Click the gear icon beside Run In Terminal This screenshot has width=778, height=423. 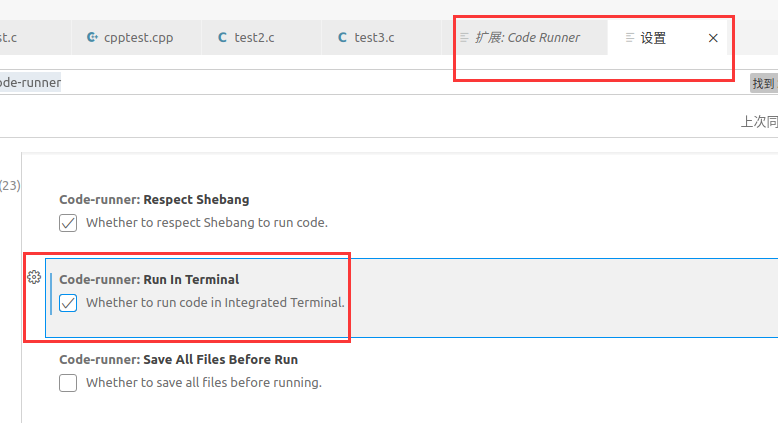point(34,277)
